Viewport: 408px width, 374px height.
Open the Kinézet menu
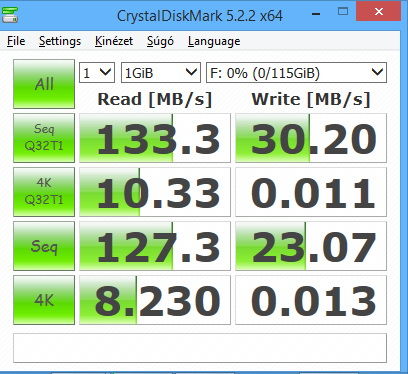click(x=114, y=41)
